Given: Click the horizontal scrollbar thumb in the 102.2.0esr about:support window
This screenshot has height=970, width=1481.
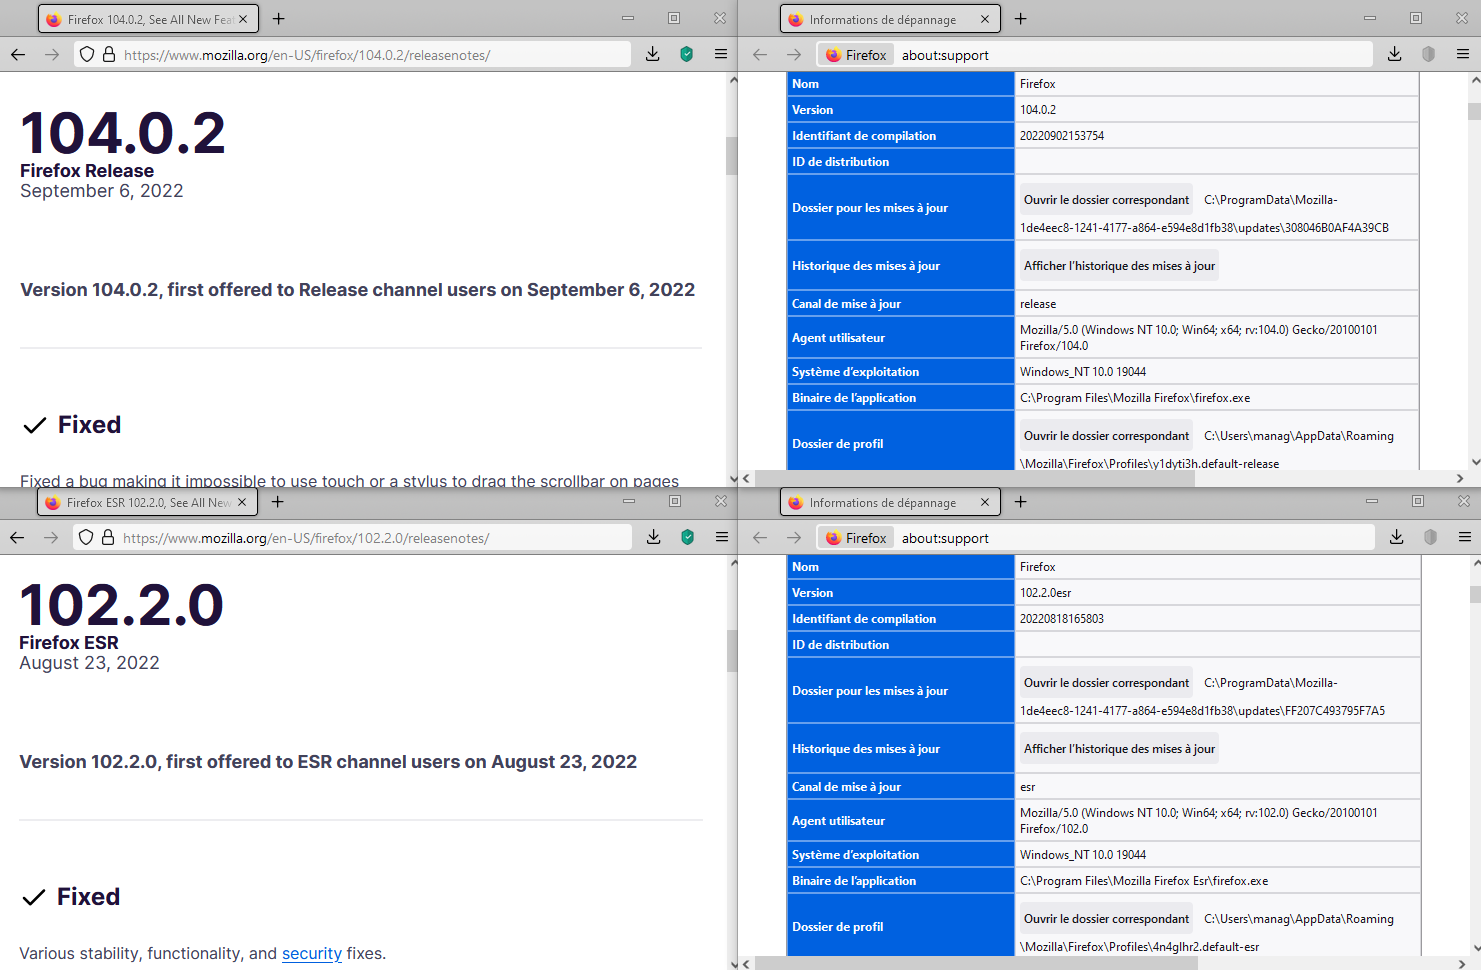Looking at the screenshot, I should (x=977, y=964).
